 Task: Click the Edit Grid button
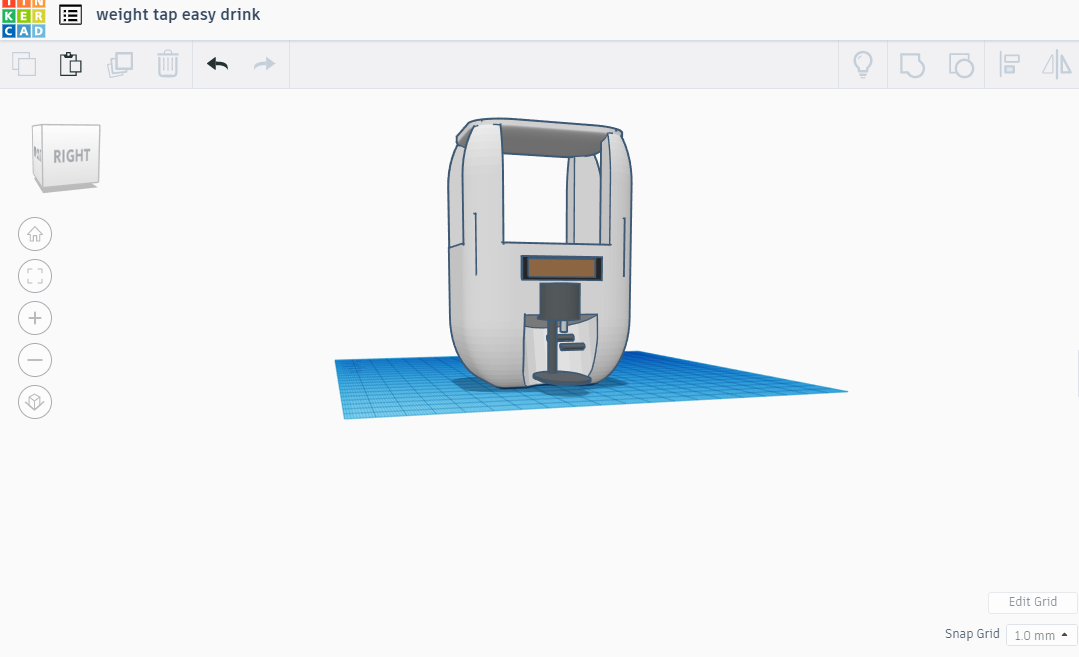click(x=1032, y=602)
